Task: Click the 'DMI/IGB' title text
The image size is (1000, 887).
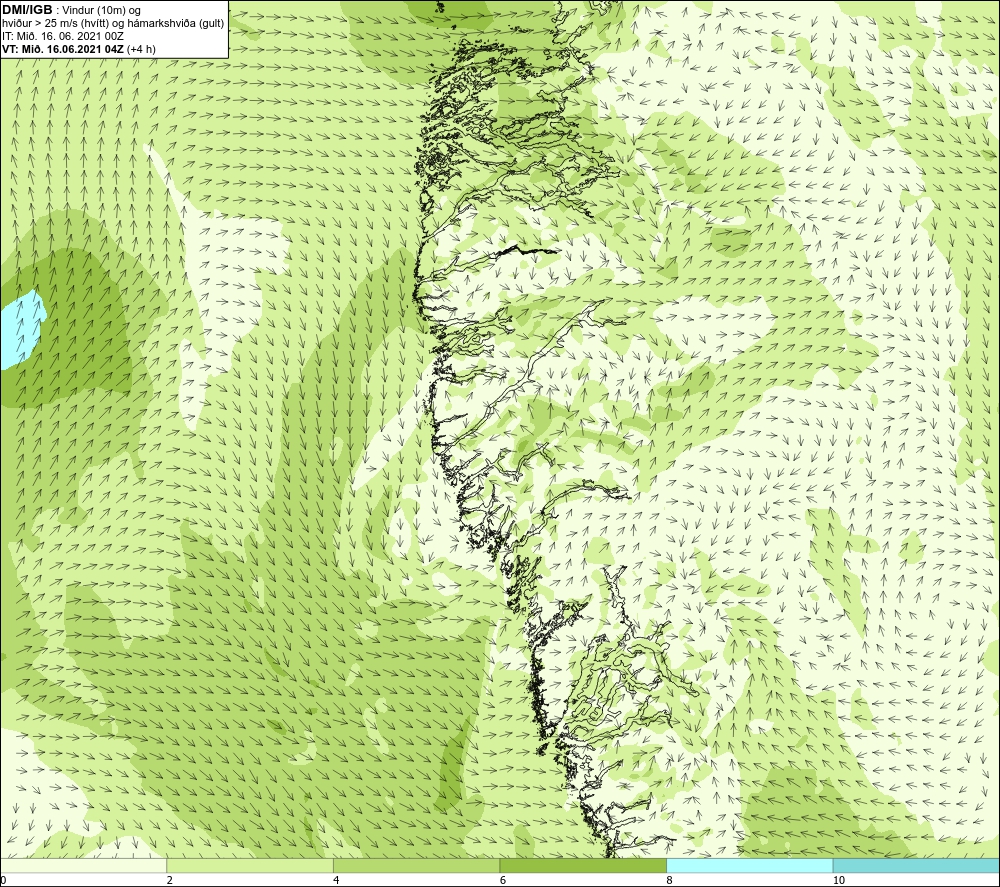Action: 27,10
